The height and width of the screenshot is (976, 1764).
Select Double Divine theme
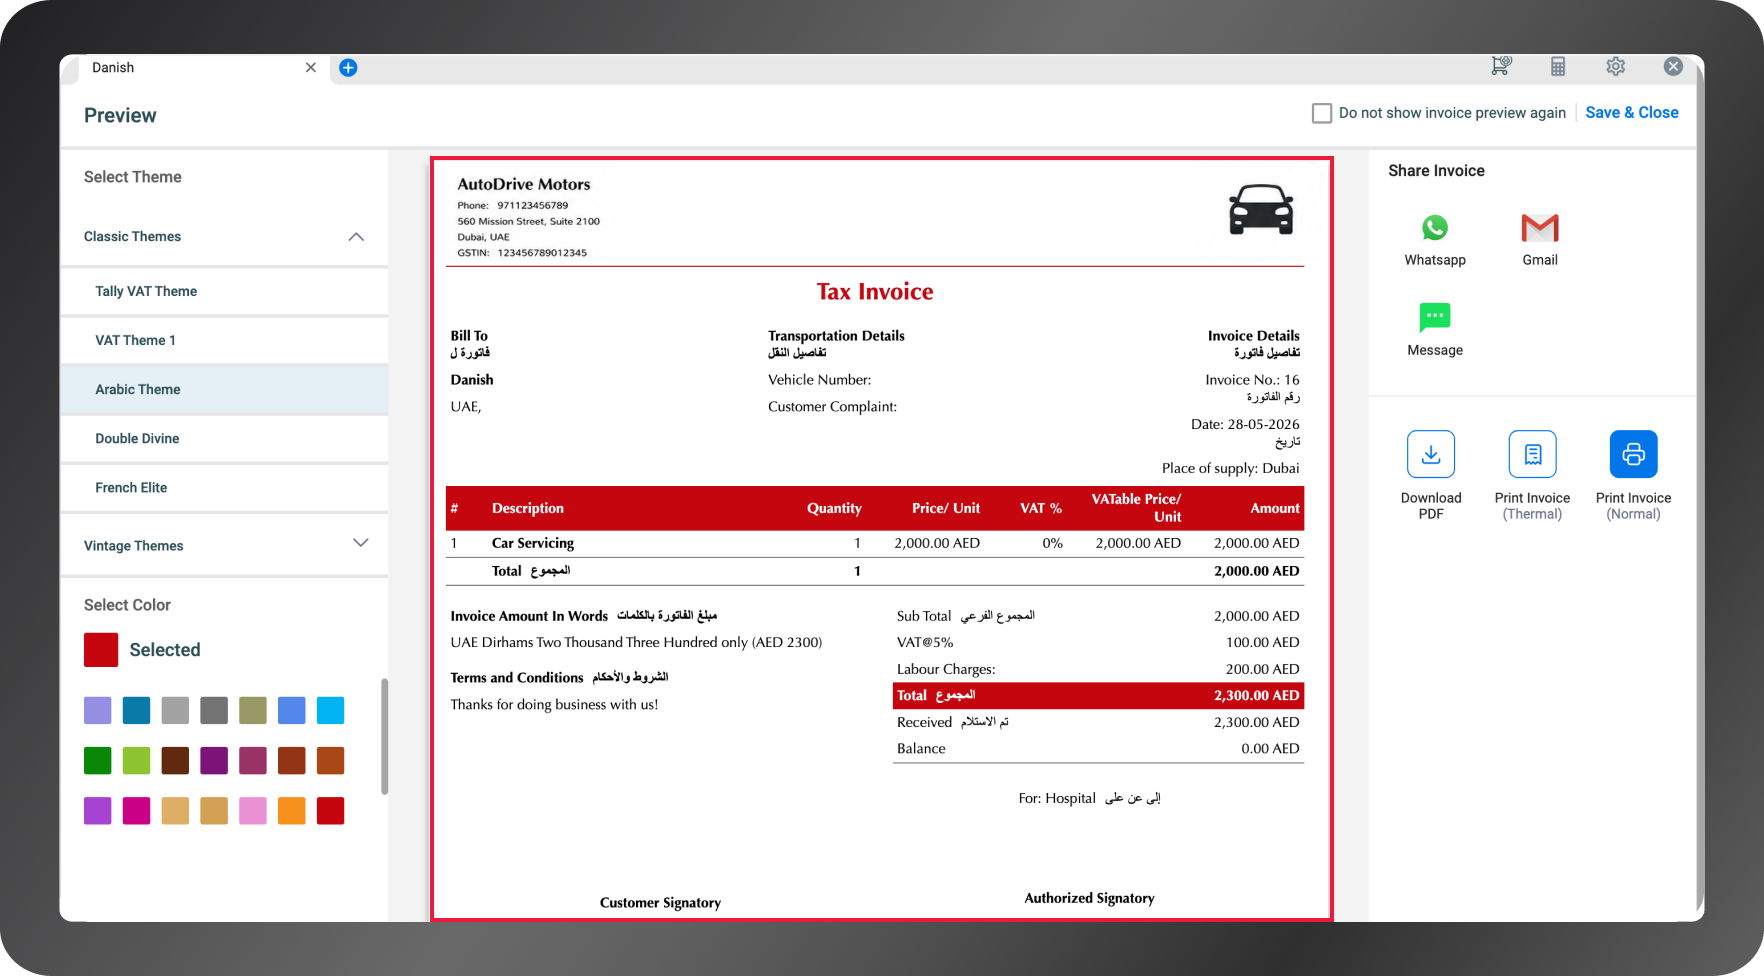click(224, 438)
